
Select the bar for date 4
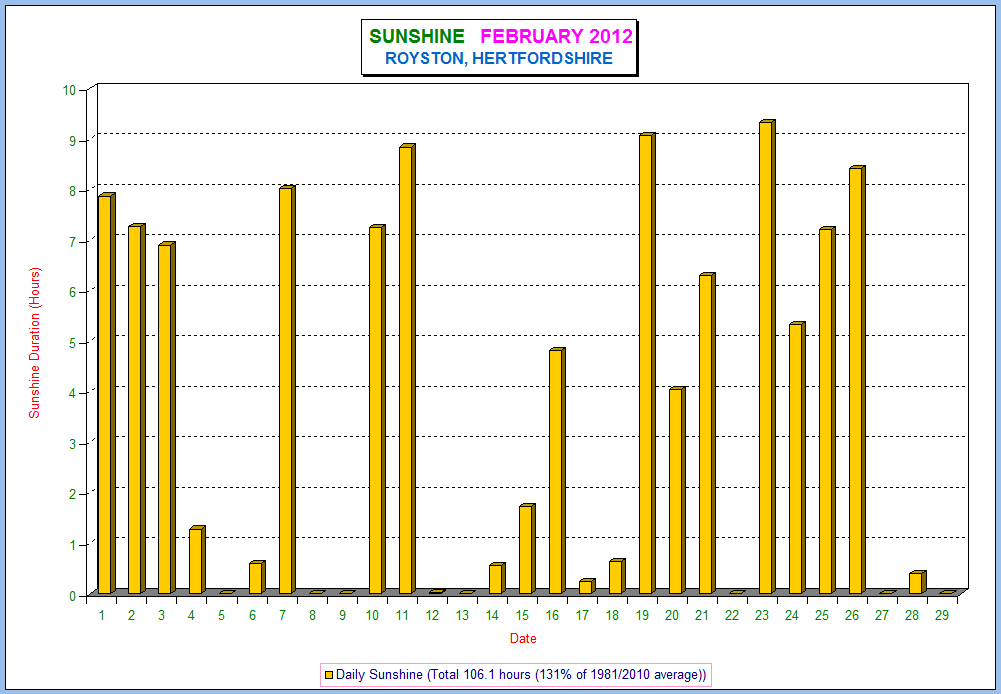coord(197,560)
